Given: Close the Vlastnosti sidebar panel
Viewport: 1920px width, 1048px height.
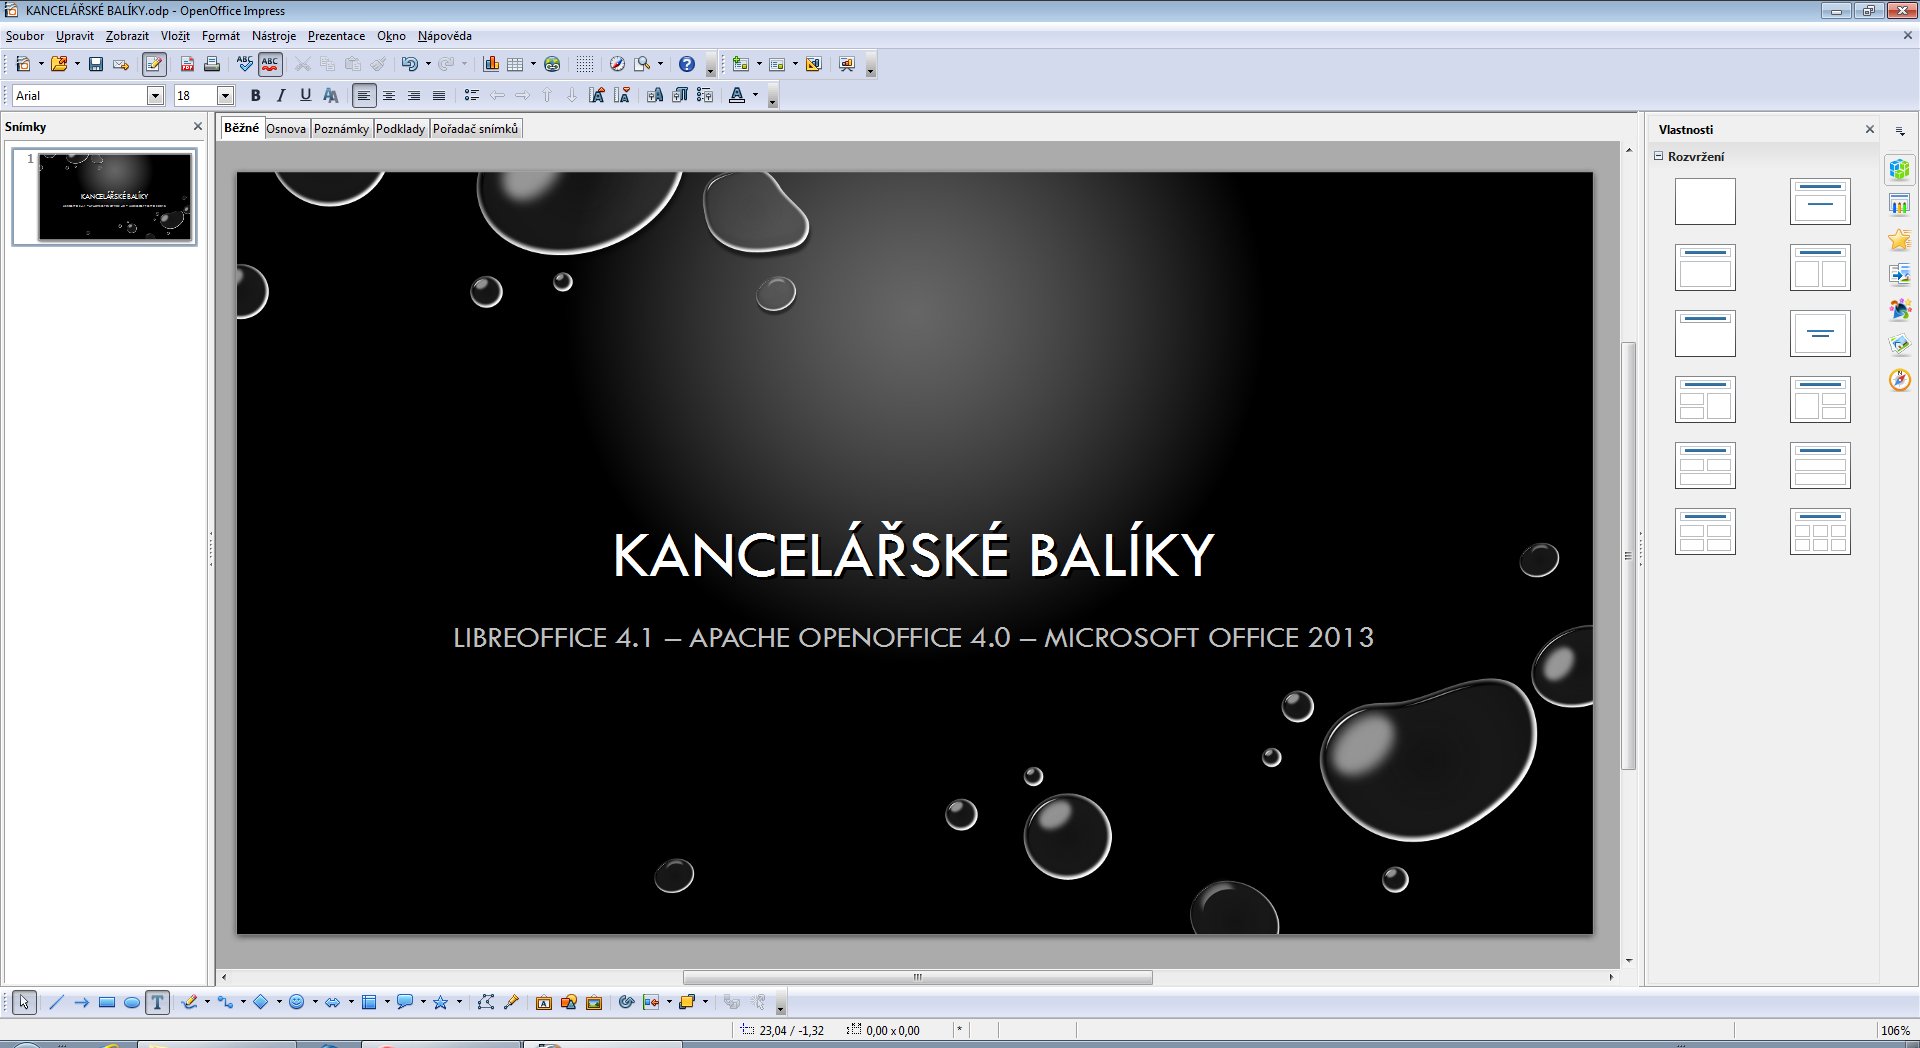Looking at the screenshot, I should [1870, 129].
